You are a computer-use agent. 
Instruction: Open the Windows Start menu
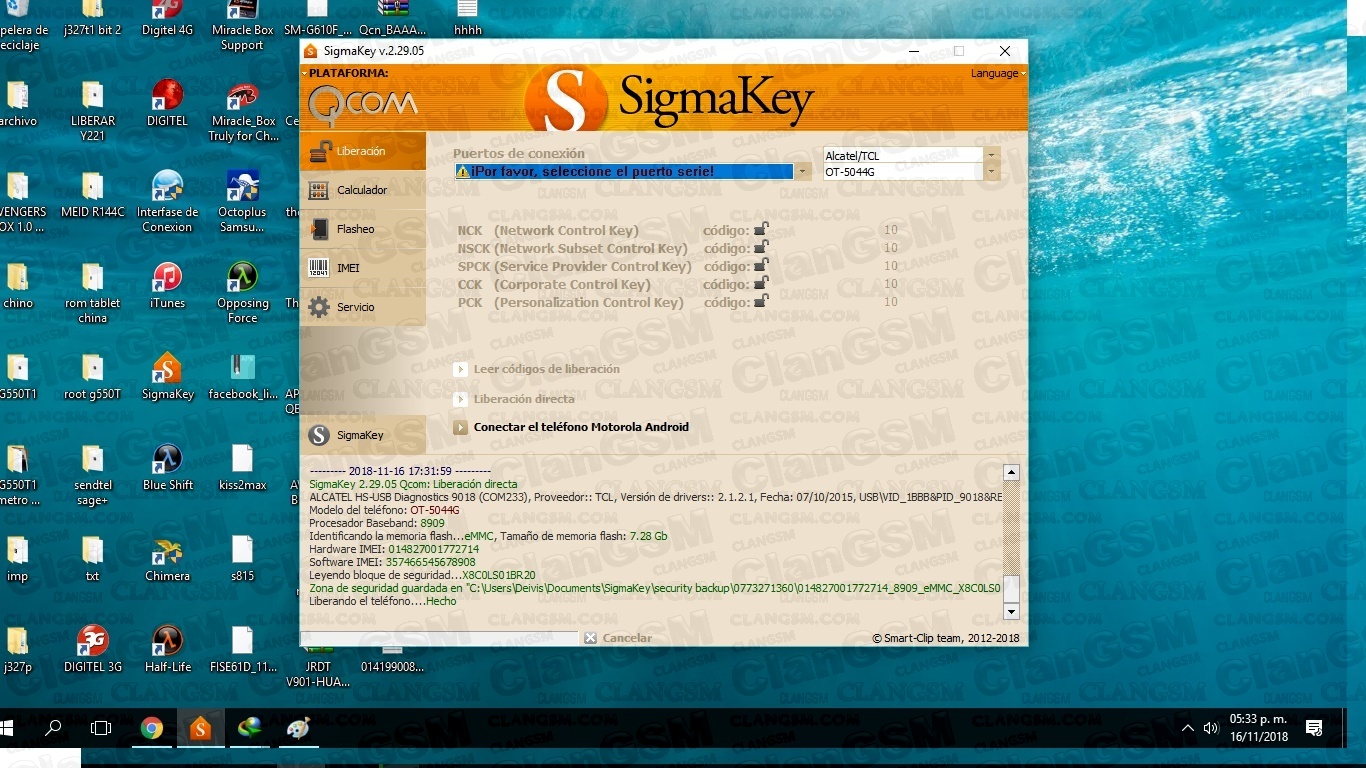tap(8, 728)
